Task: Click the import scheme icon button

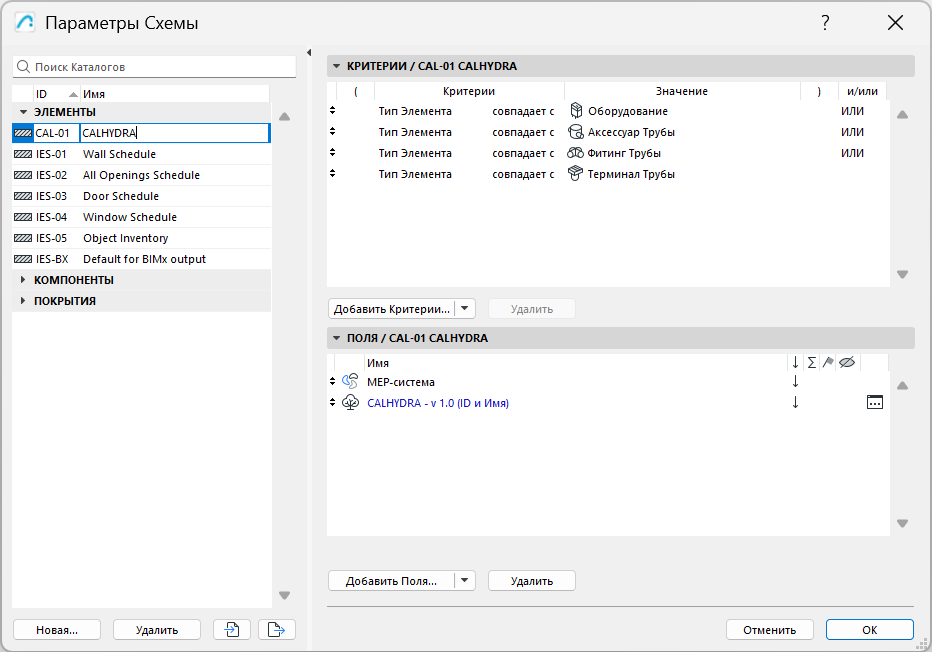Action: tap(232, 629)
